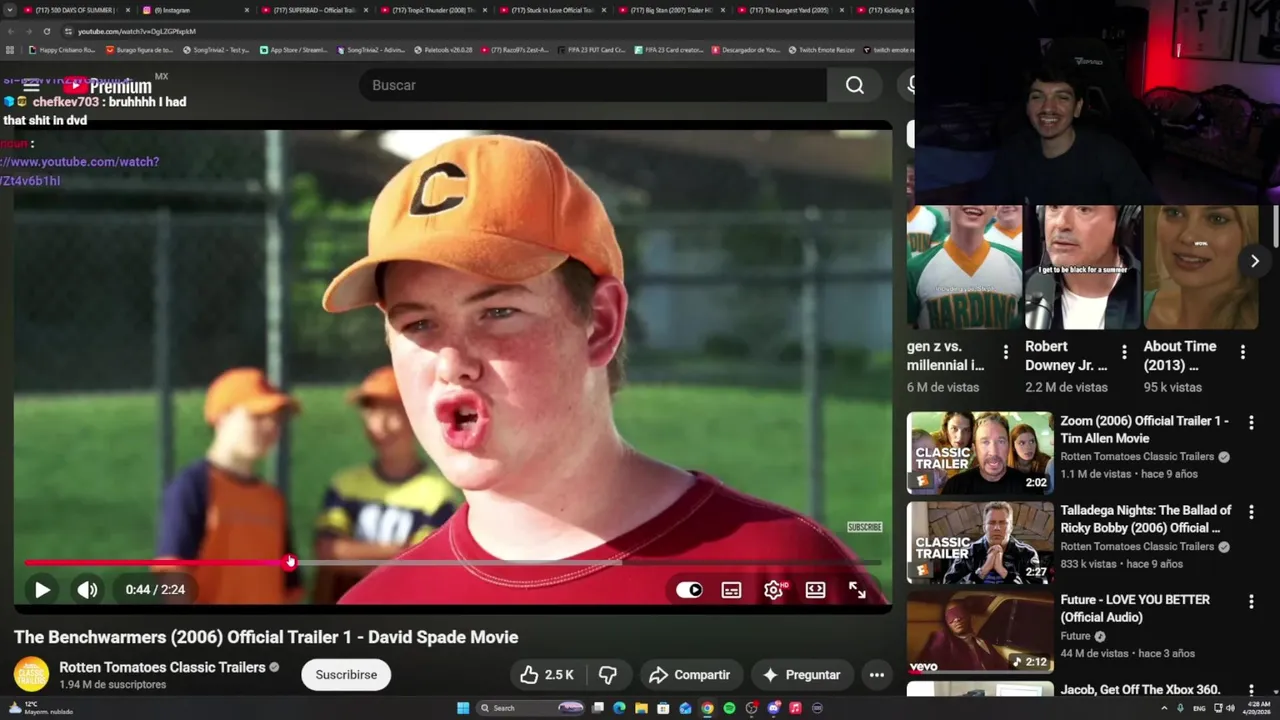Viewport: 1280px width, 720px height.
Task: Click the ENG language indicator
Action: pyautogui.click(x=1199, y=708)
